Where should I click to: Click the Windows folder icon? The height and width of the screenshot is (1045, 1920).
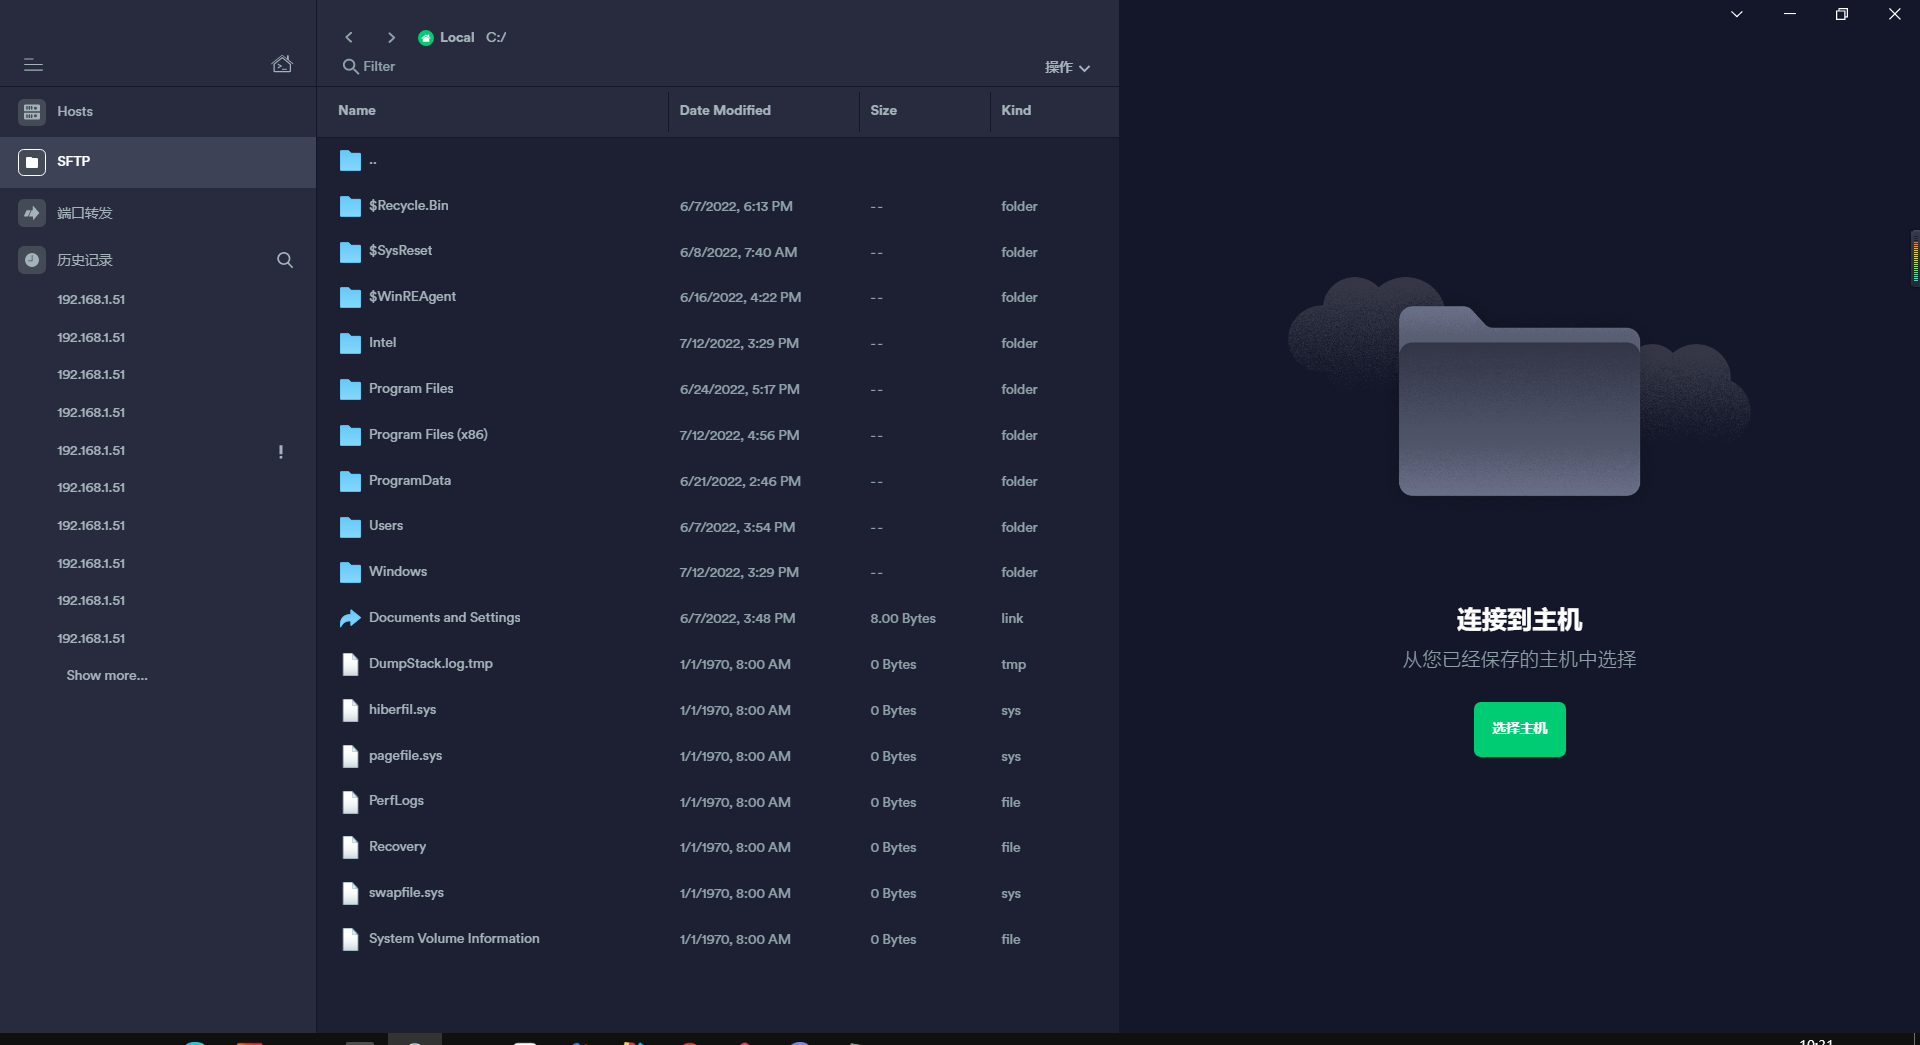350,572
